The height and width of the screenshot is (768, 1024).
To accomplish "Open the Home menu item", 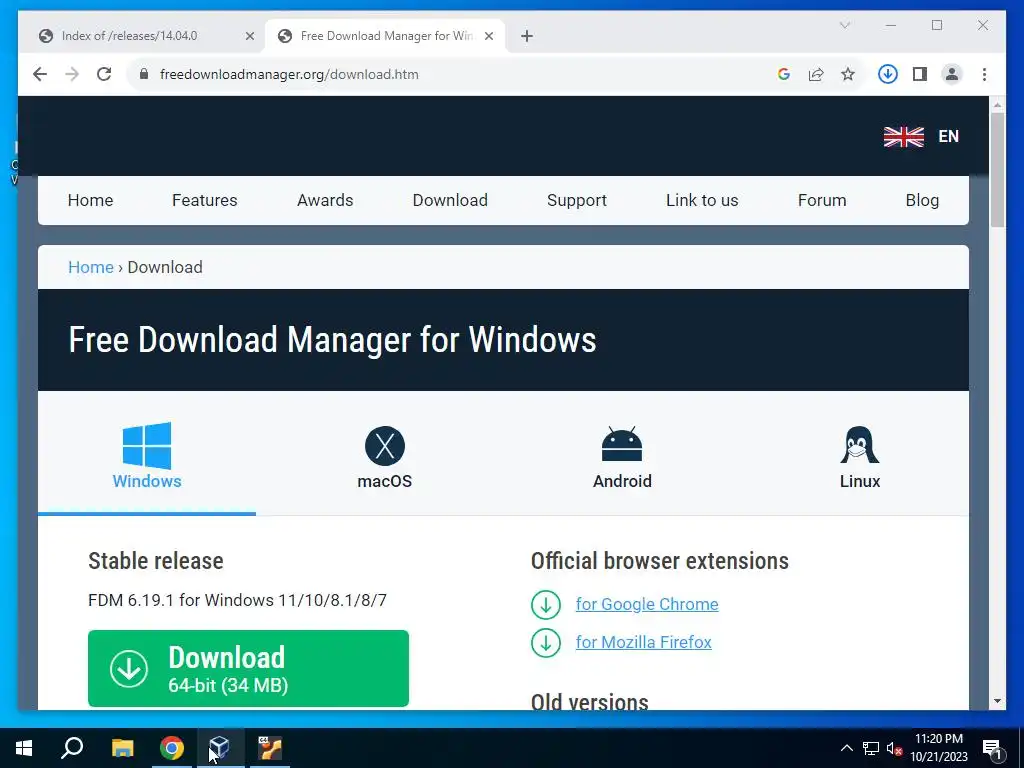I will 90,200.
